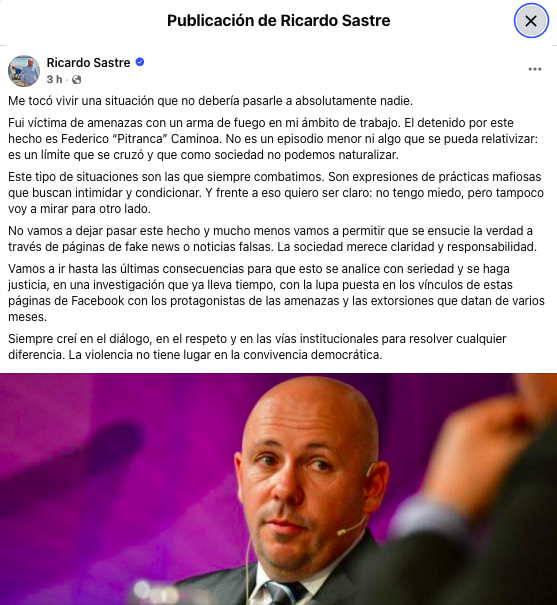Open the three-dot post options menu
Viewport: 557px width, 605px height.
(535, 69)
